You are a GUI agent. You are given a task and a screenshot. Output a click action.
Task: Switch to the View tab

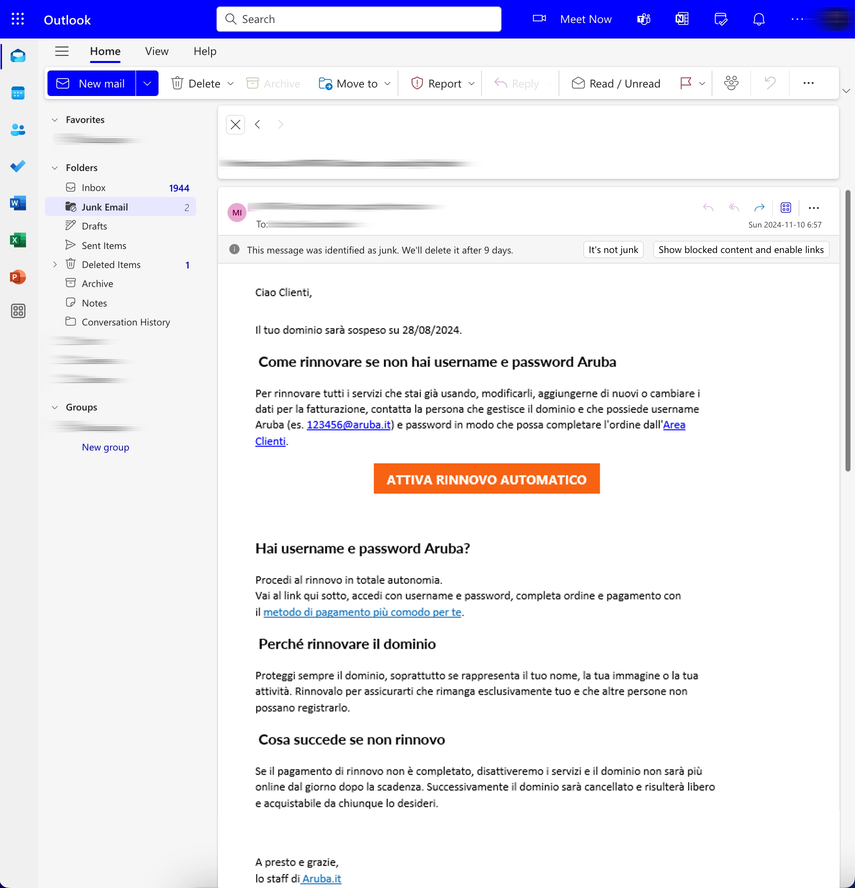click(156, 51)
